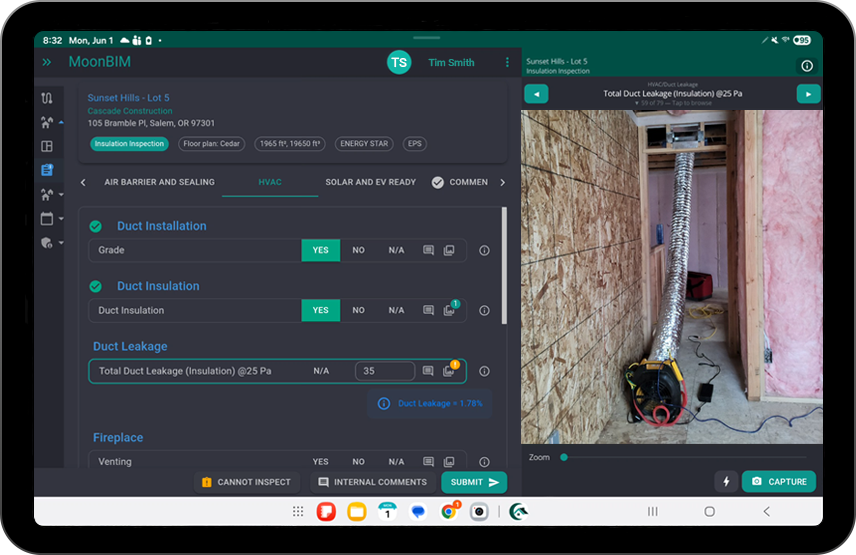Open Total Duct Leakage photos icon
This screenshot has width=856, height=555.
click(450, 369)
